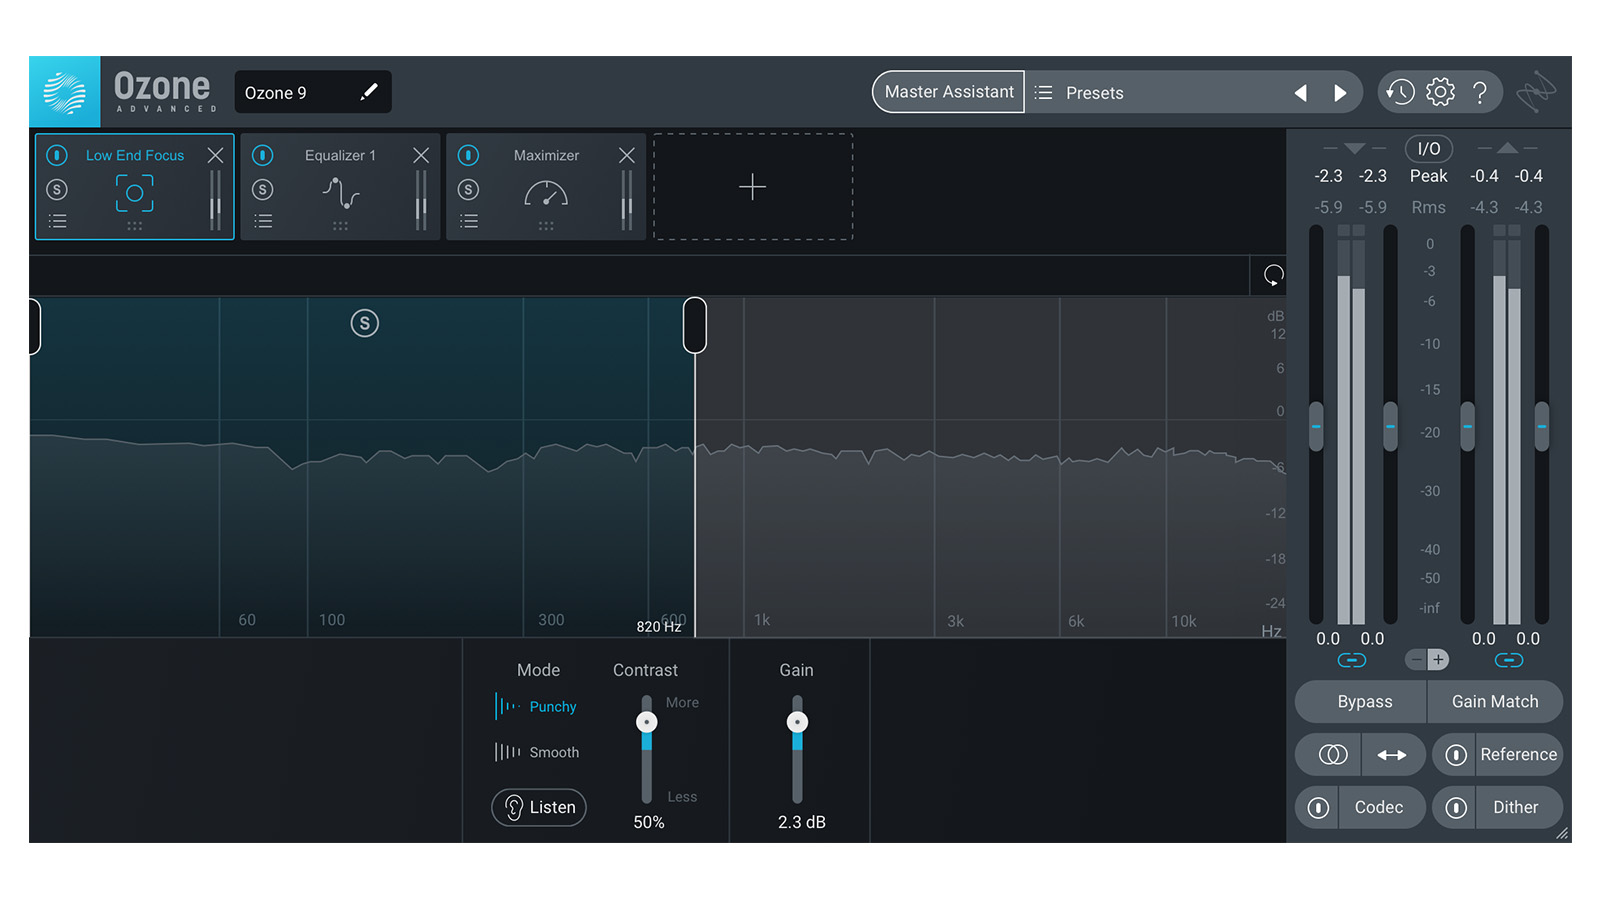1600x900 pixels.
Task: Select Smooth mode
Action: point(553,752)
